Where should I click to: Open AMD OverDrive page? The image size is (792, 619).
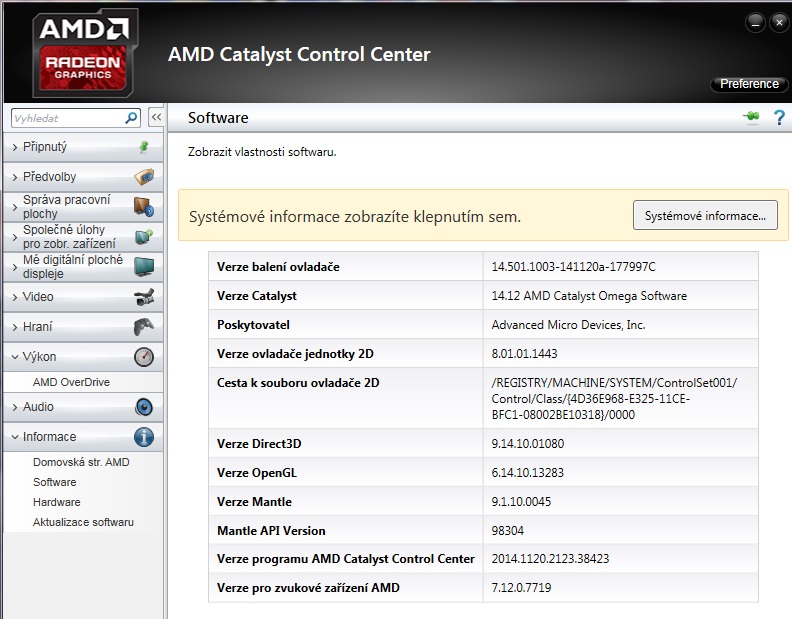tap(71, 382)
